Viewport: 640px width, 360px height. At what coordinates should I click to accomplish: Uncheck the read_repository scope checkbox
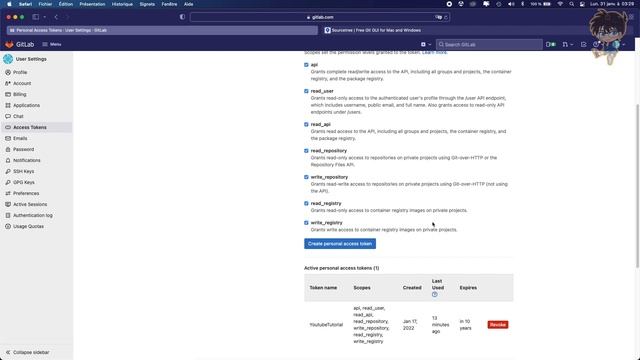coord(306,151)
